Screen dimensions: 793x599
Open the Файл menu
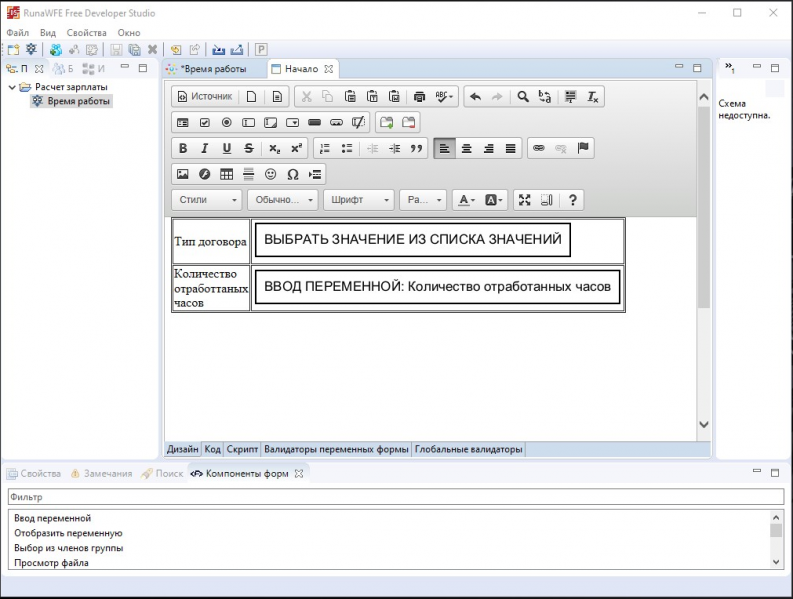click(17, 33)
